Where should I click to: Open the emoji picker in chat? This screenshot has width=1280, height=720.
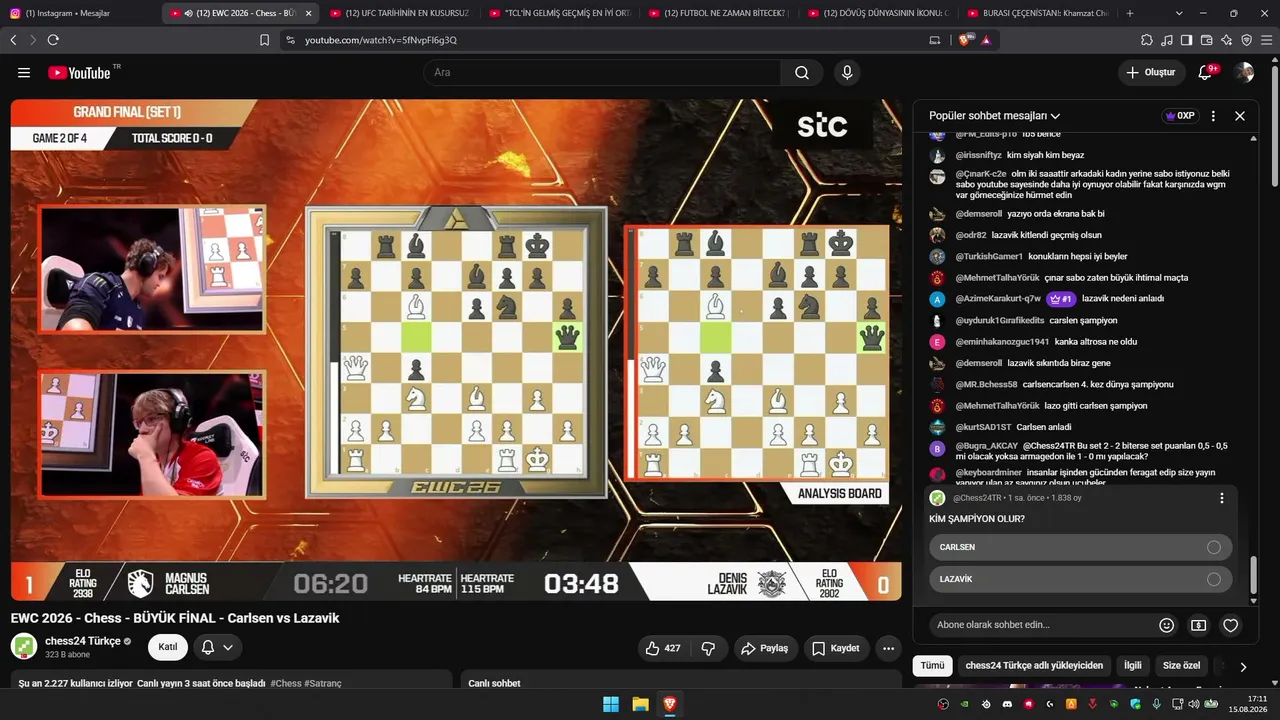[1166, 625]
